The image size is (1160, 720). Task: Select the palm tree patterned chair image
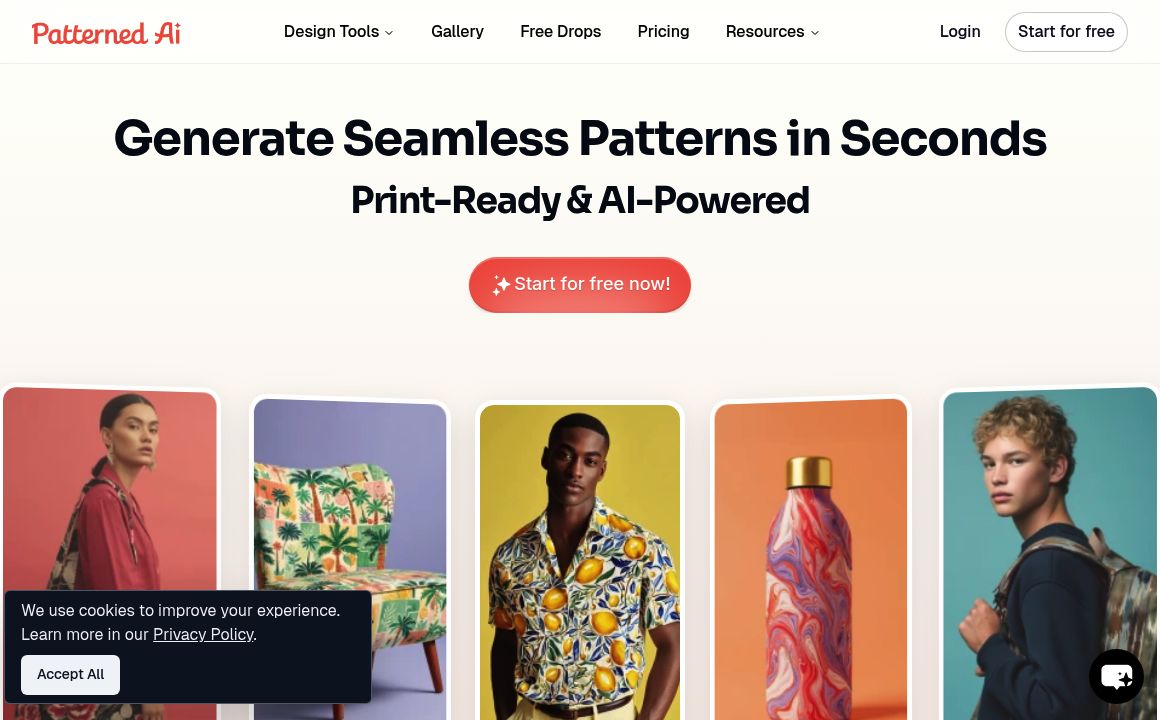[x=350, y=559]
